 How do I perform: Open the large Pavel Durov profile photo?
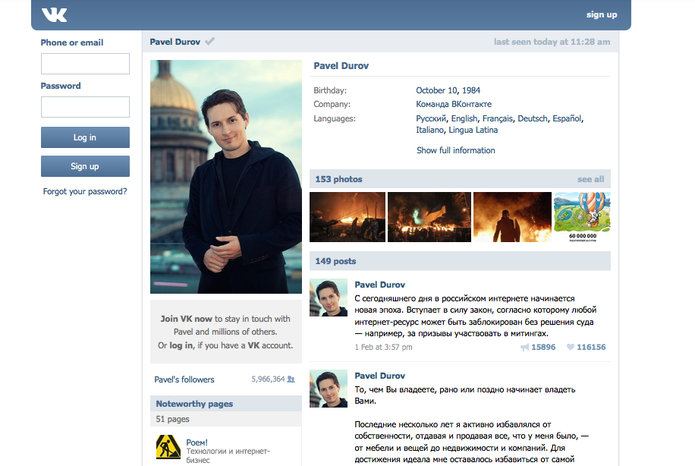click(x=226, y=177)
